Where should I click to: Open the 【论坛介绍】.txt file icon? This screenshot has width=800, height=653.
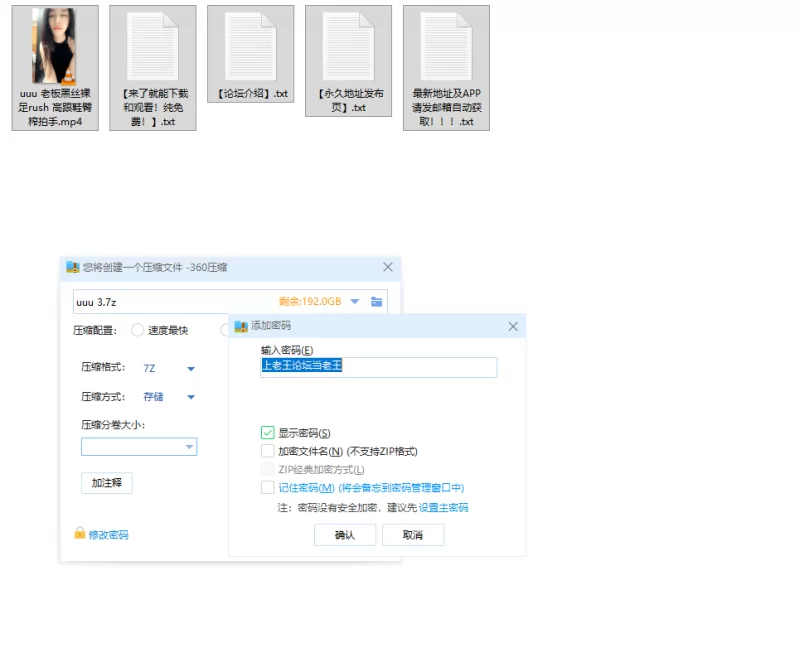[250, 46]
